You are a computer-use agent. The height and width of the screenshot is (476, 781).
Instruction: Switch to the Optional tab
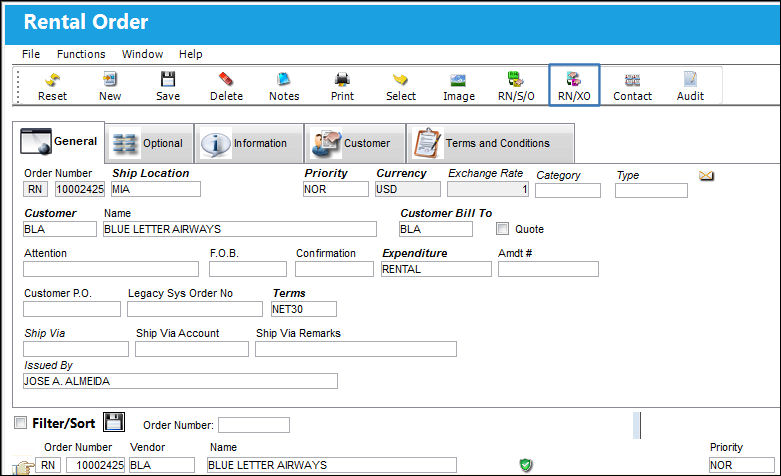pyautogui.click(x=149, y=143)
